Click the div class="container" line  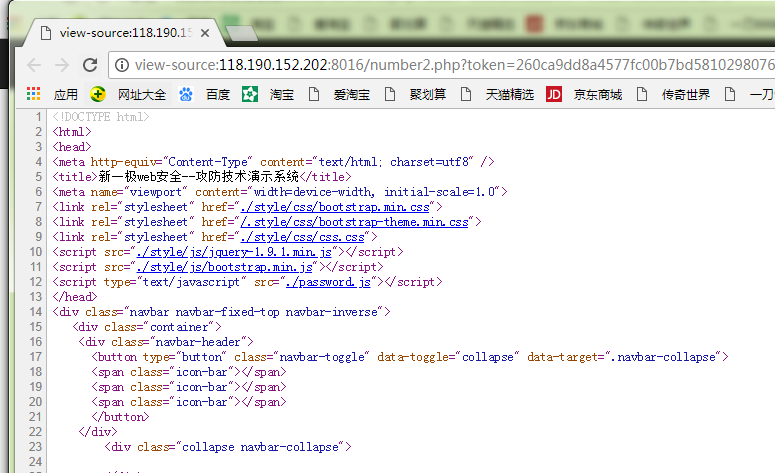(147, 327)
